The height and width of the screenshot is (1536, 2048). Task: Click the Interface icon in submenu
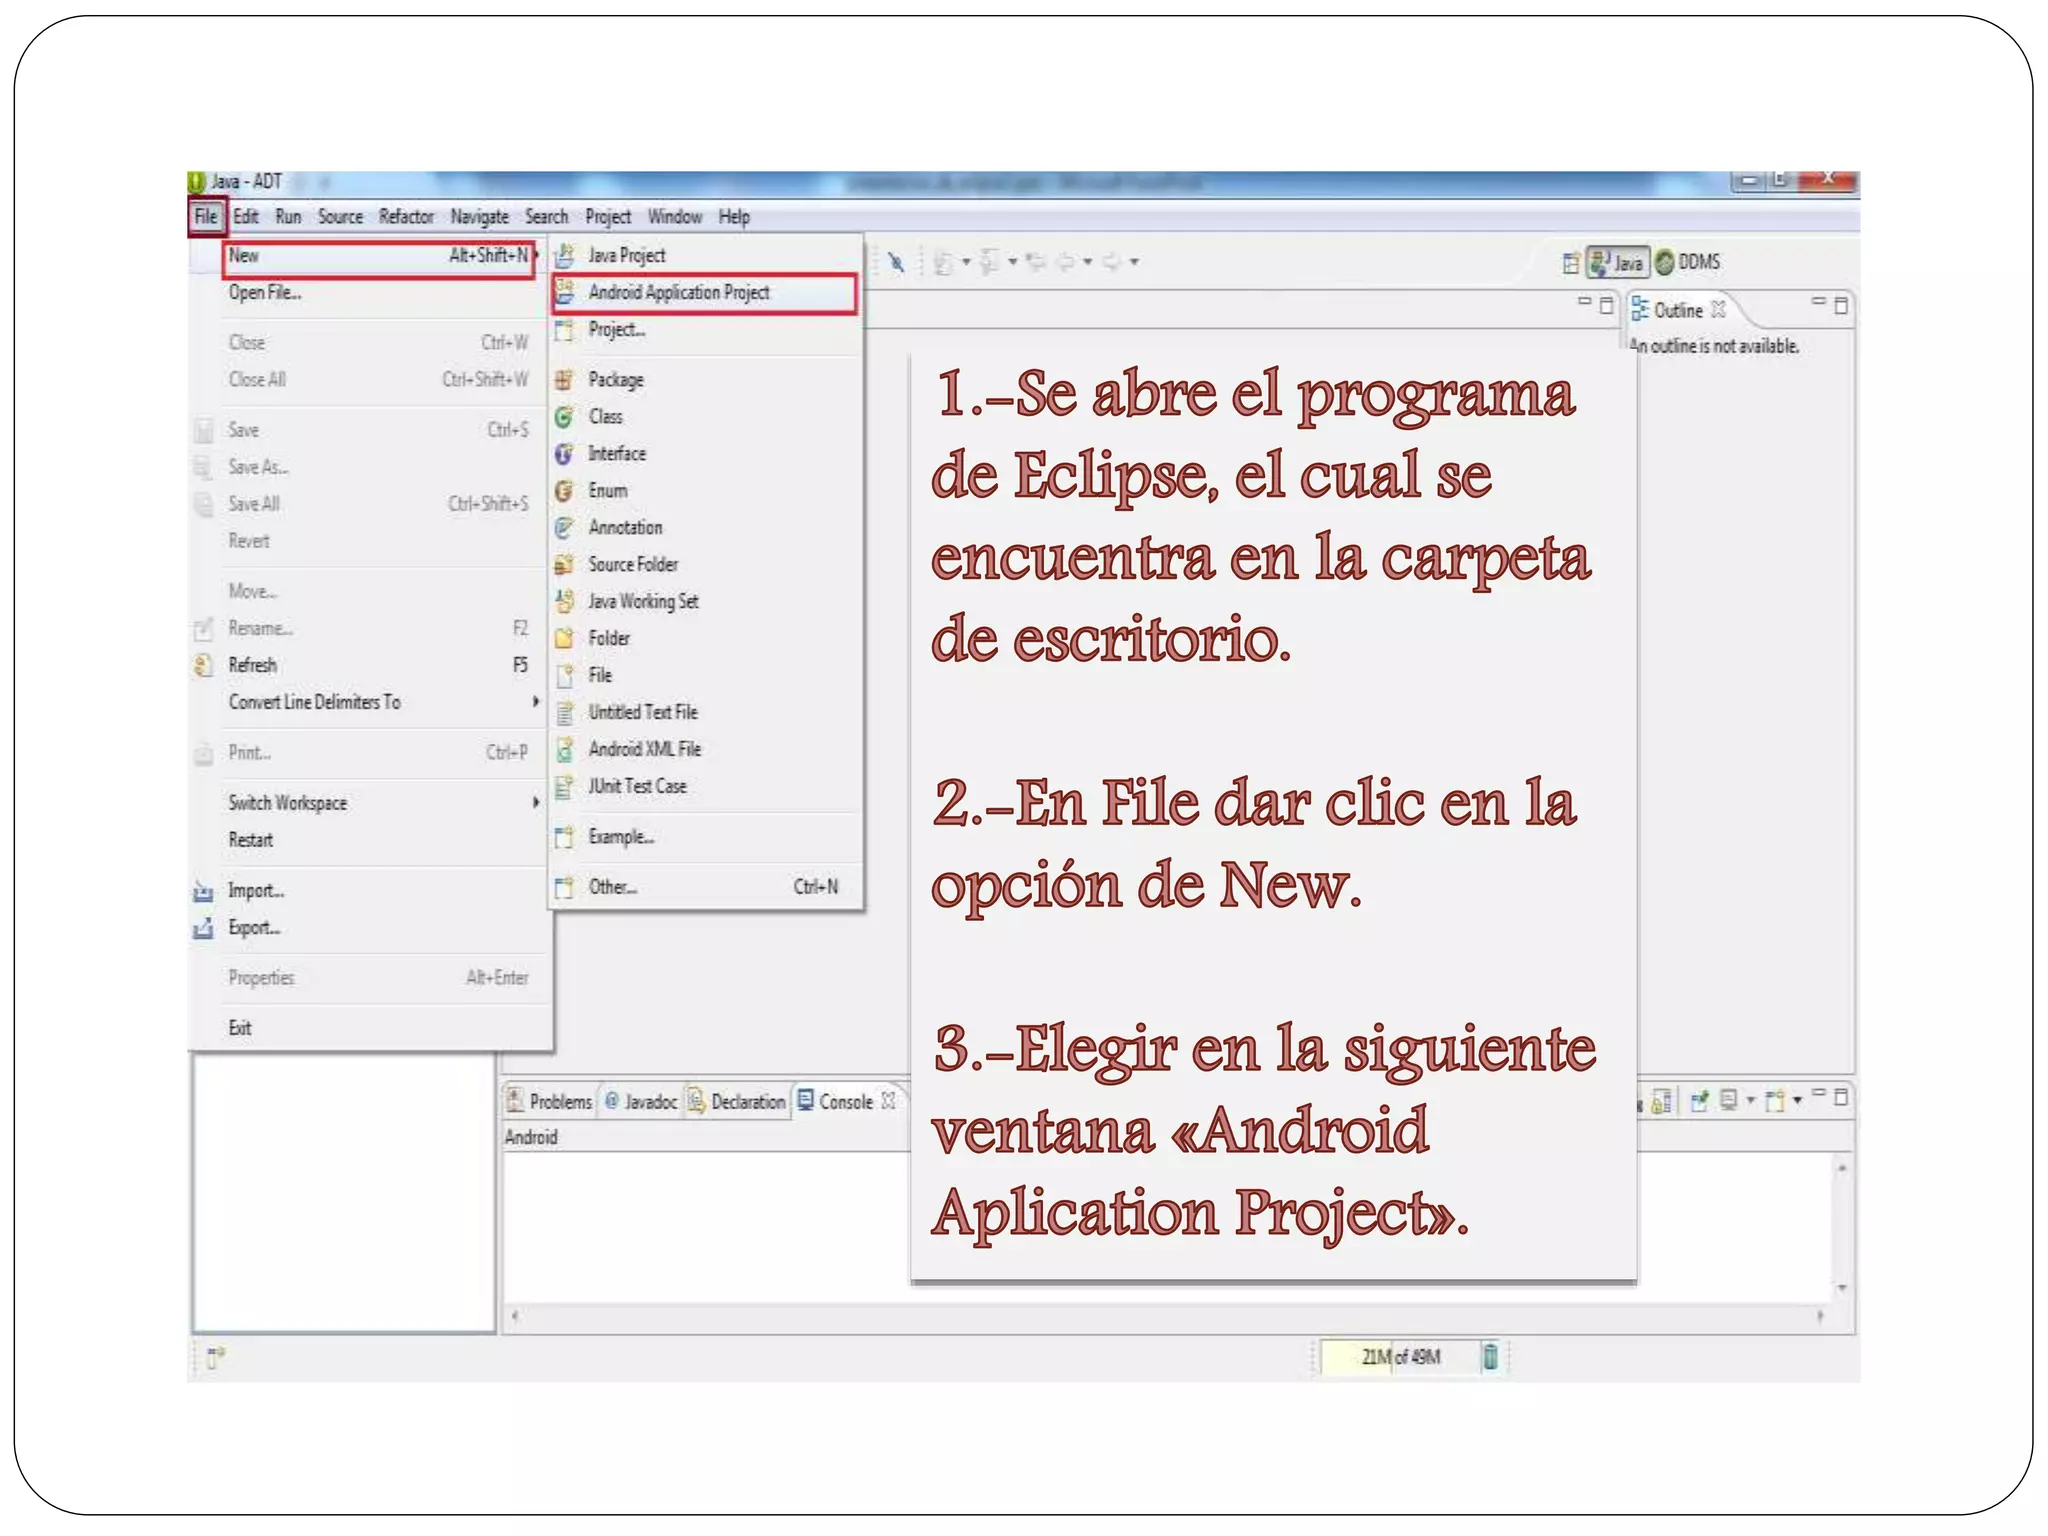(x=565, y=454)
